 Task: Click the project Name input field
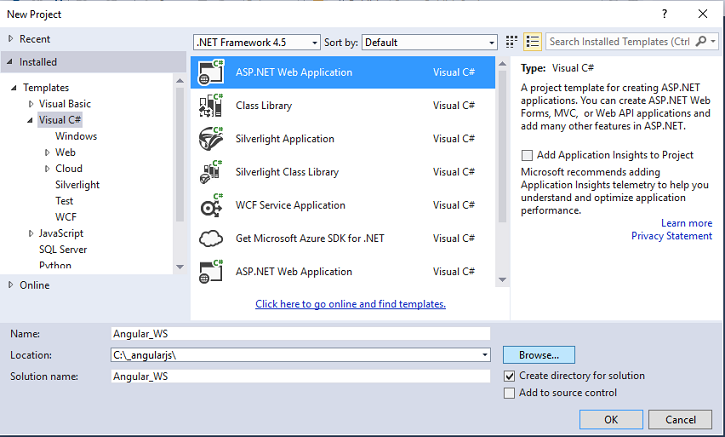(x=301, y=334)
